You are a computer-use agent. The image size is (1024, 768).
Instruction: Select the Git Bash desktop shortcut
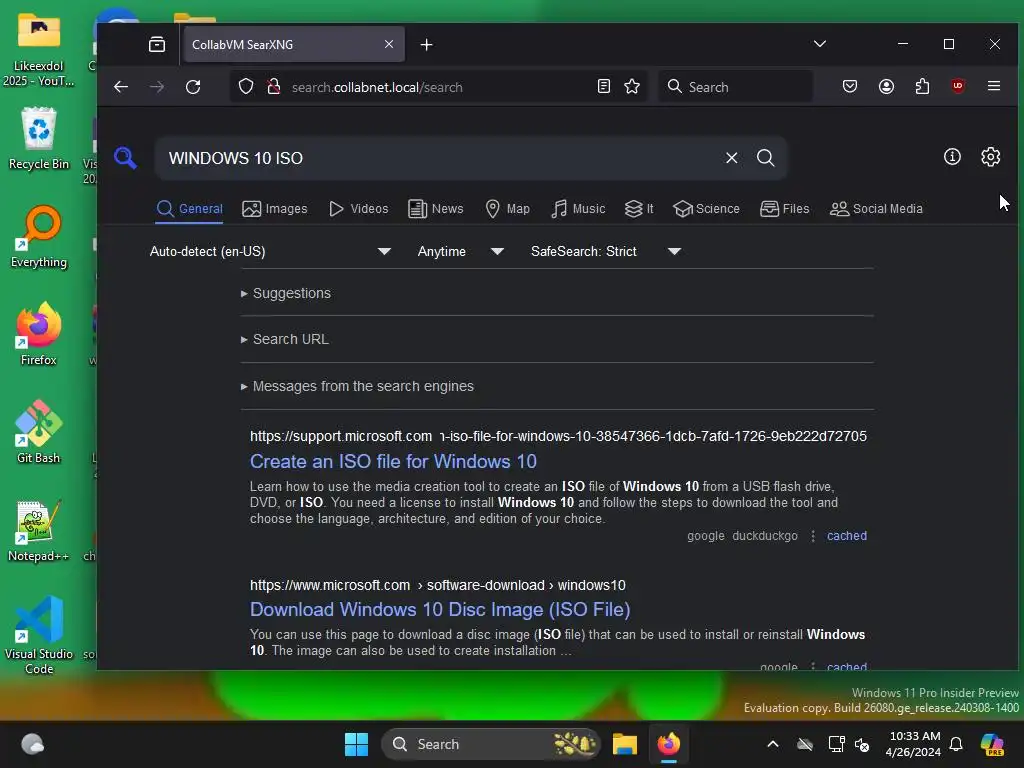39,432
